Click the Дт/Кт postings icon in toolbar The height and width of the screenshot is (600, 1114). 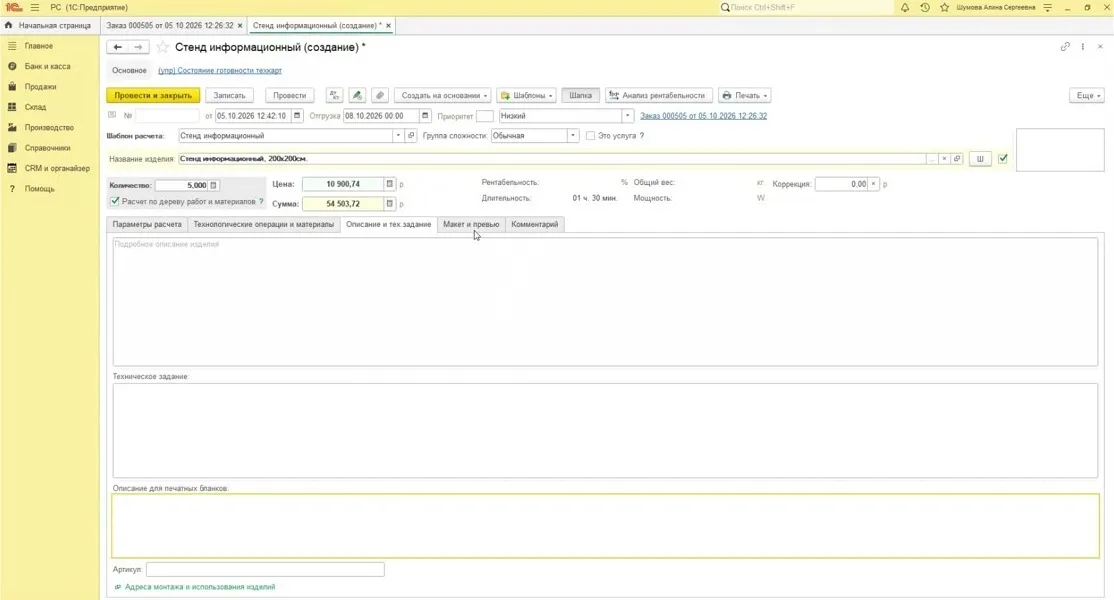point(334,95)
